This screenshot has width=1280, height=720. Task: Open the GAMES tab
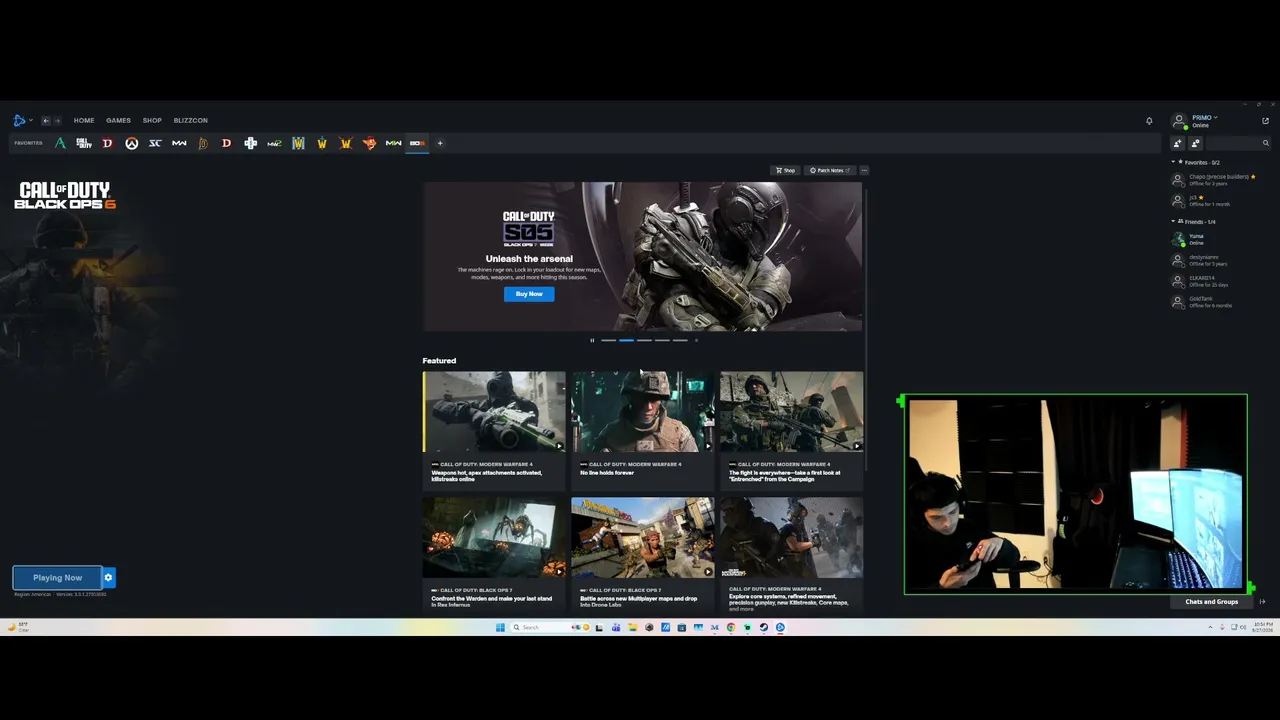point(118,121)
